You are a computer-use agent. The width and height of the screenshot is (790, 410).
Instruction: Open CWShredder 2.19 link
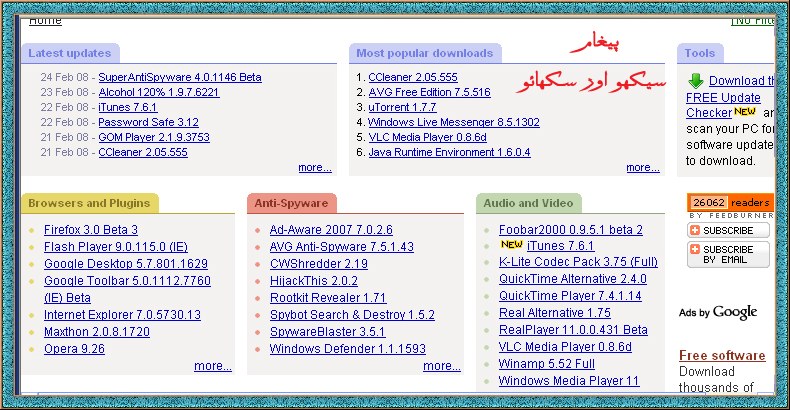pyautogui.click(x=319, y=264)
